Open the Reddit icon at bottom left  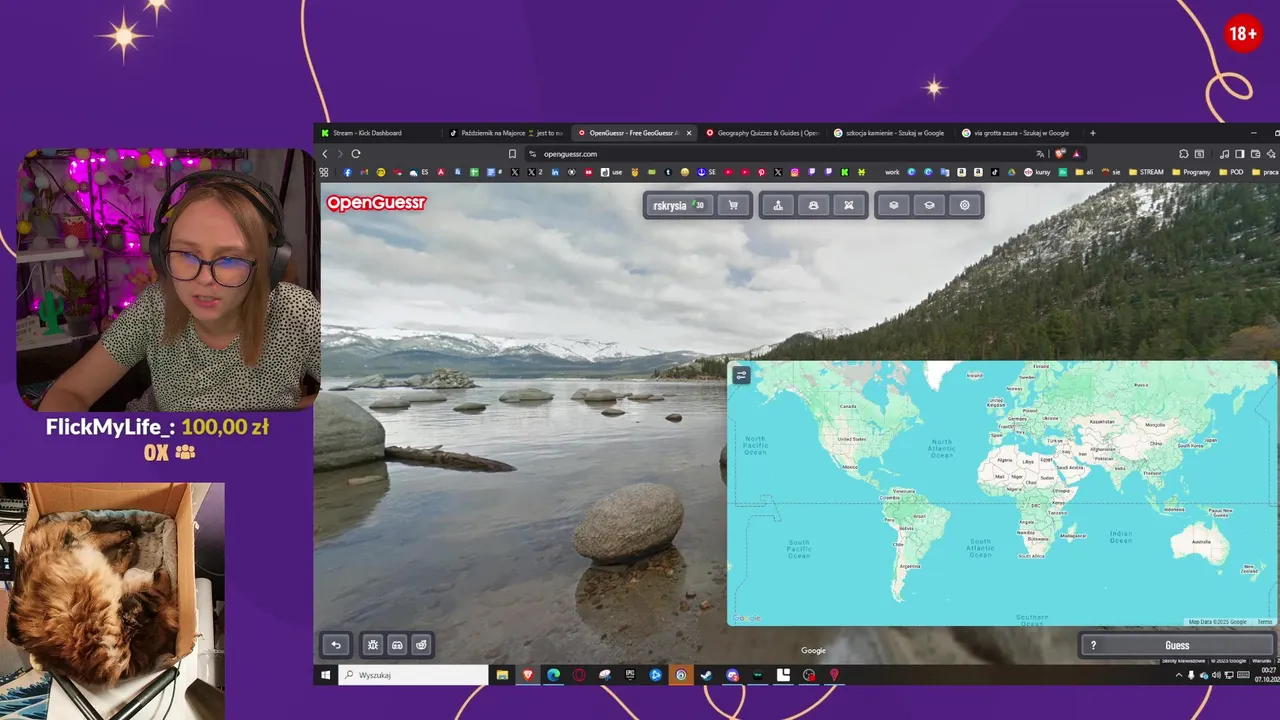[x=421, y=645]
